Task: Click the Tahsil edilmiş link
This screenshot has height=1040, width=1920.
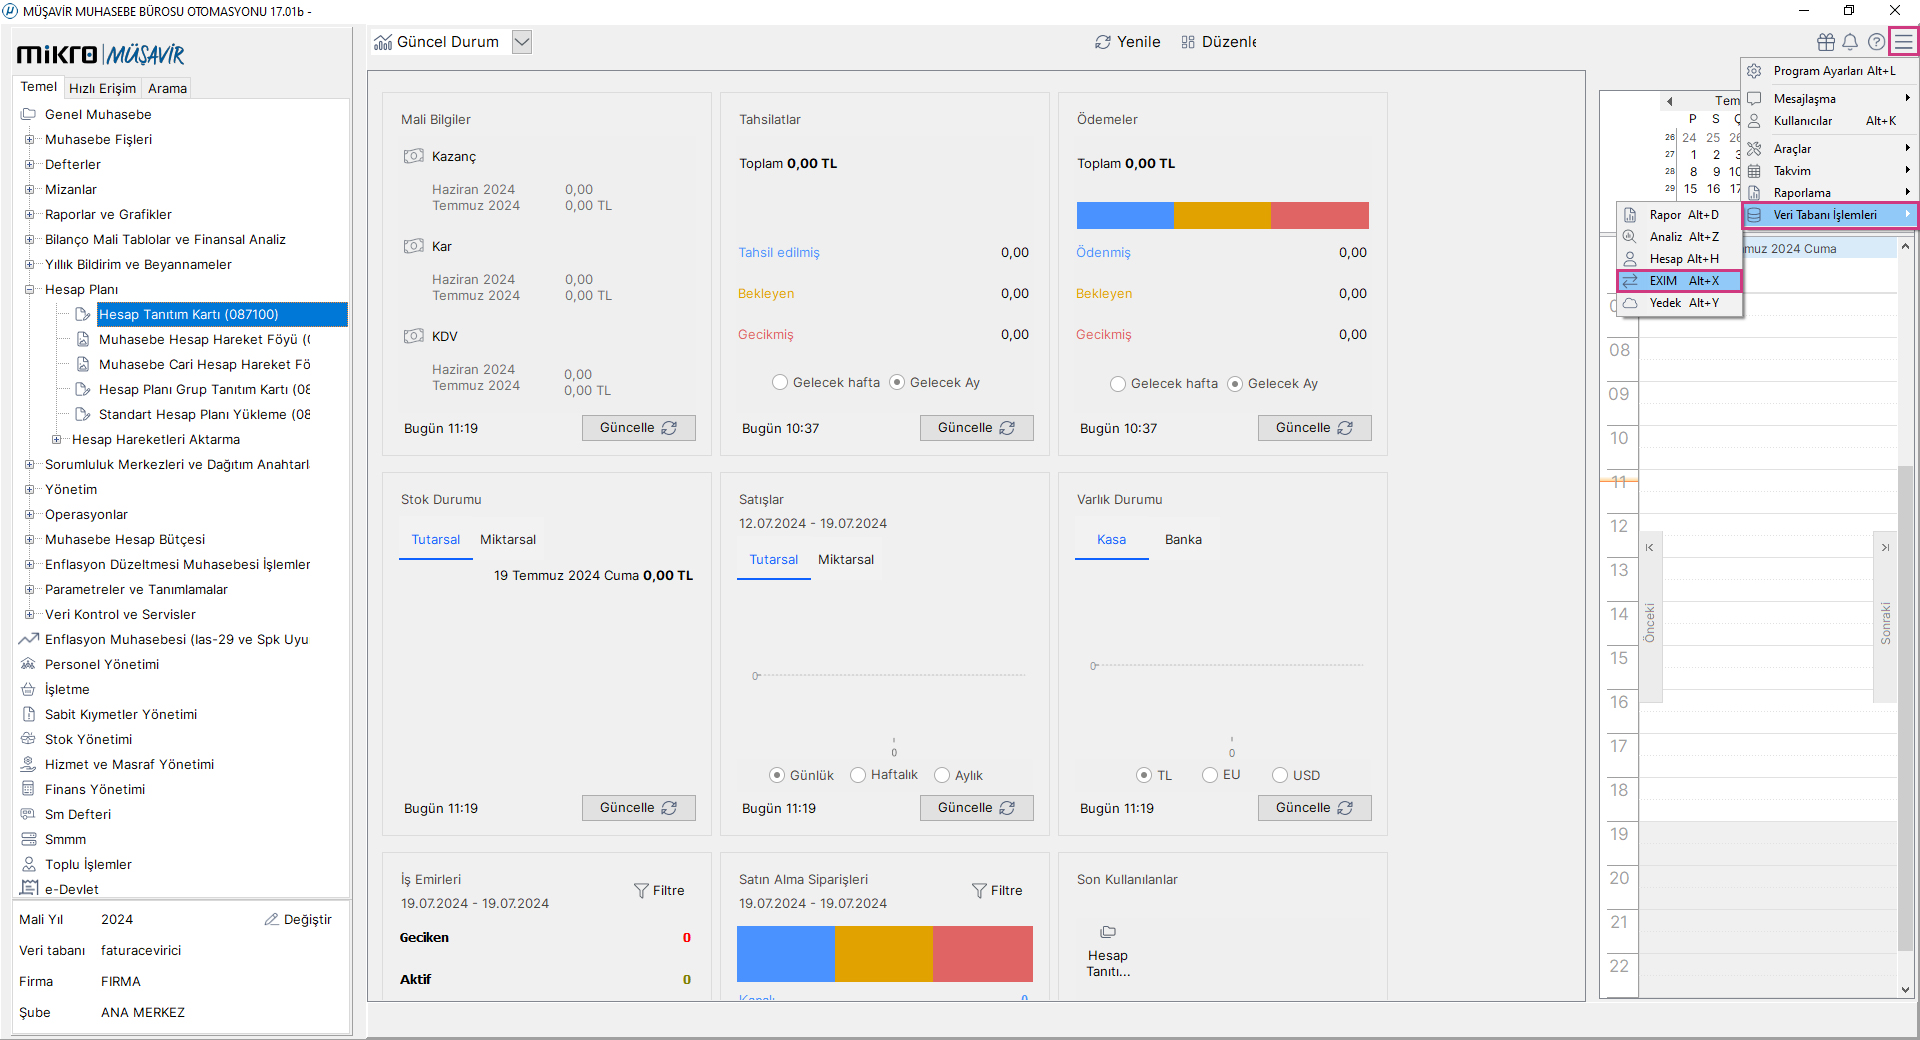Action: (778, 252)
